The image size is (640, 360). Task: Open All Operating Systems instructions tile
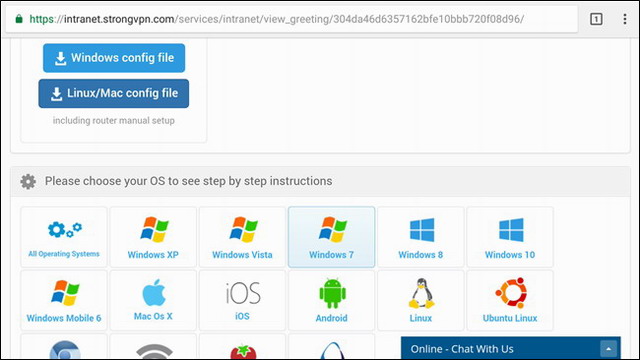point(64,237)
